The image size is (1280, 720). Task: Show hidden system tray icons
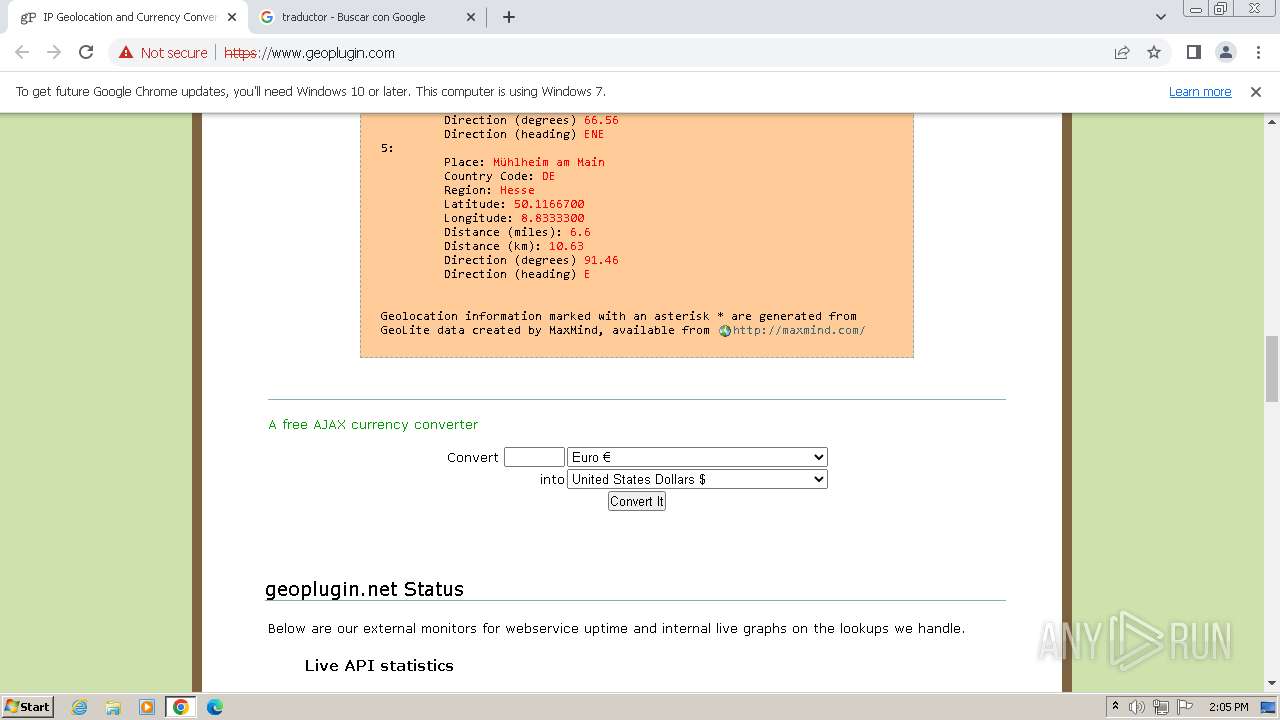coord(1115,707)
